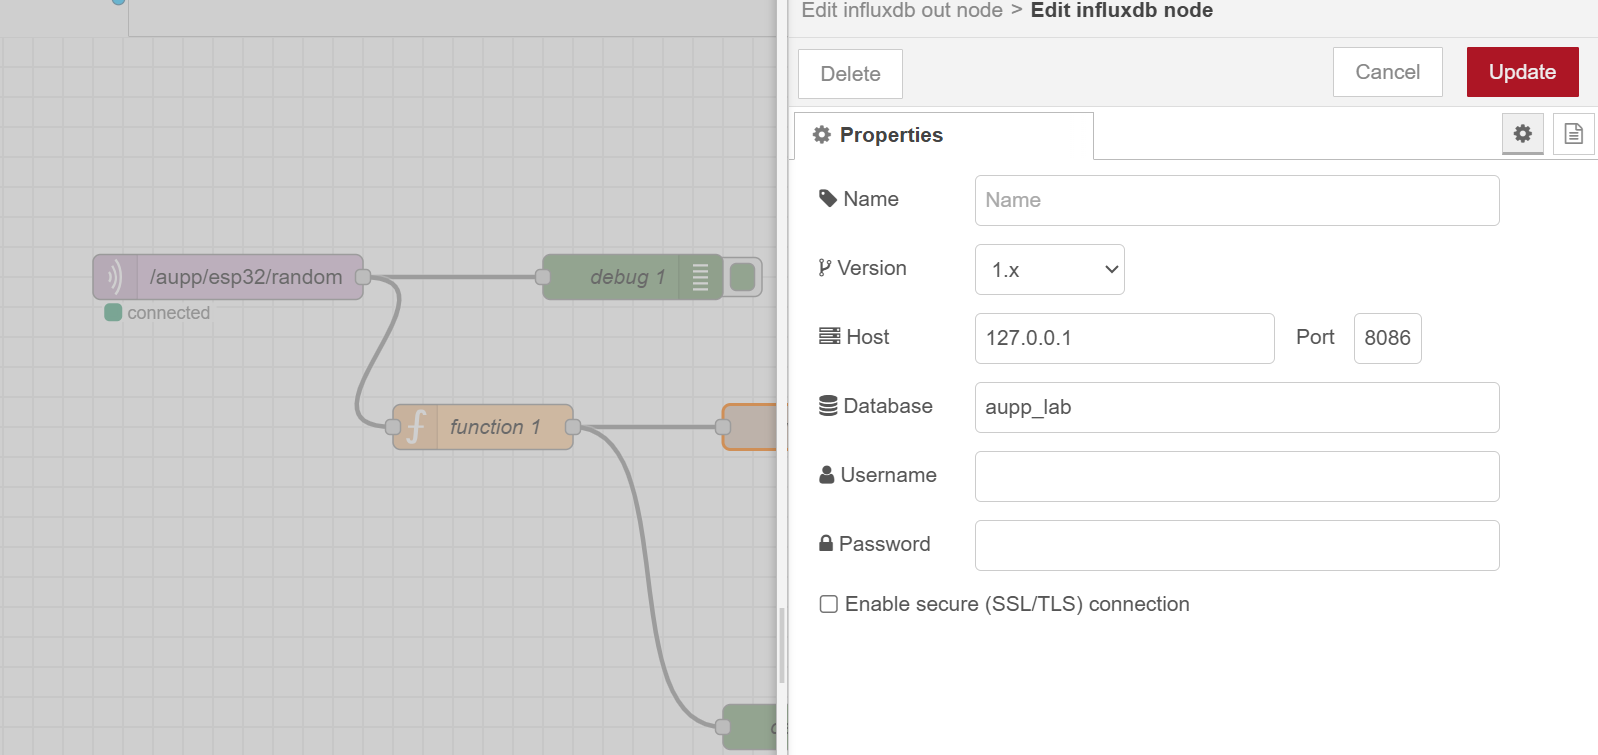Open node settings gear icon

click(1522, 134)
